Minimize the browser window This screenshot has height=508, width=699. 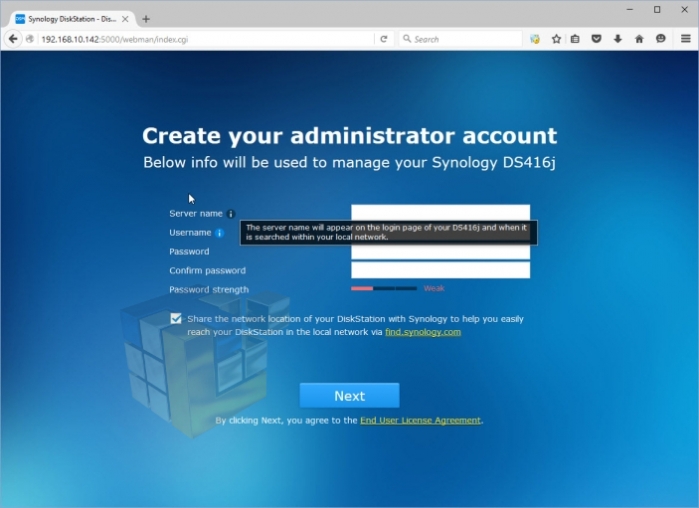click(x=629, y=9)
